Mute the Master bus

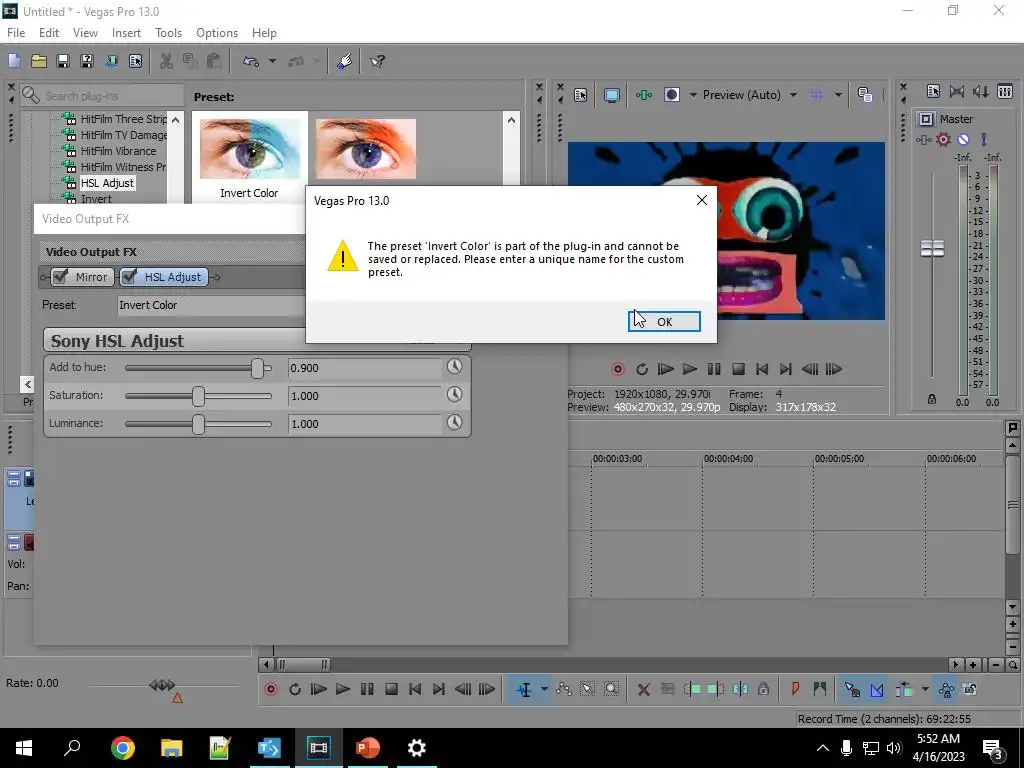(963, 140)
